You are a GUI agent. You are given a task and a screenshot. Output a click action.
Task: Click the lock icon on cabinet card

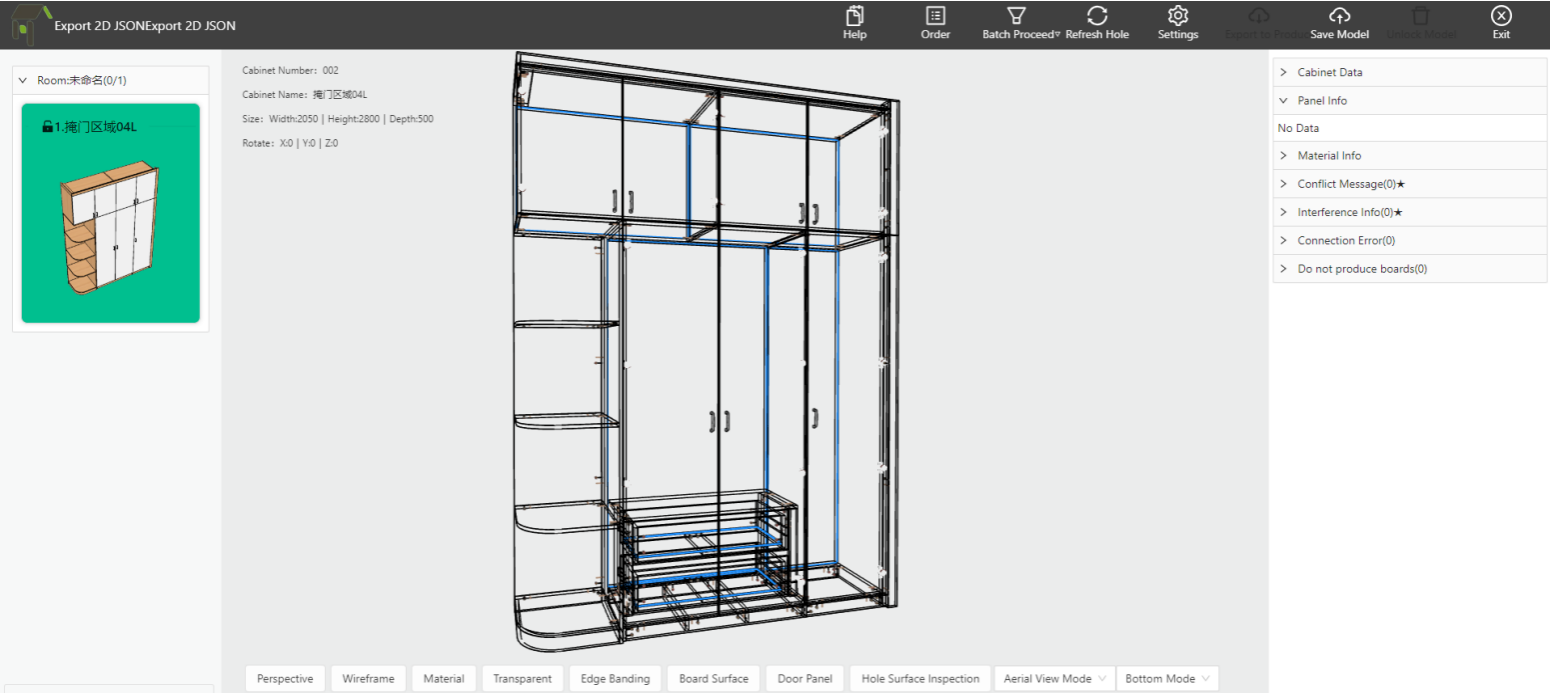[47, 127]
